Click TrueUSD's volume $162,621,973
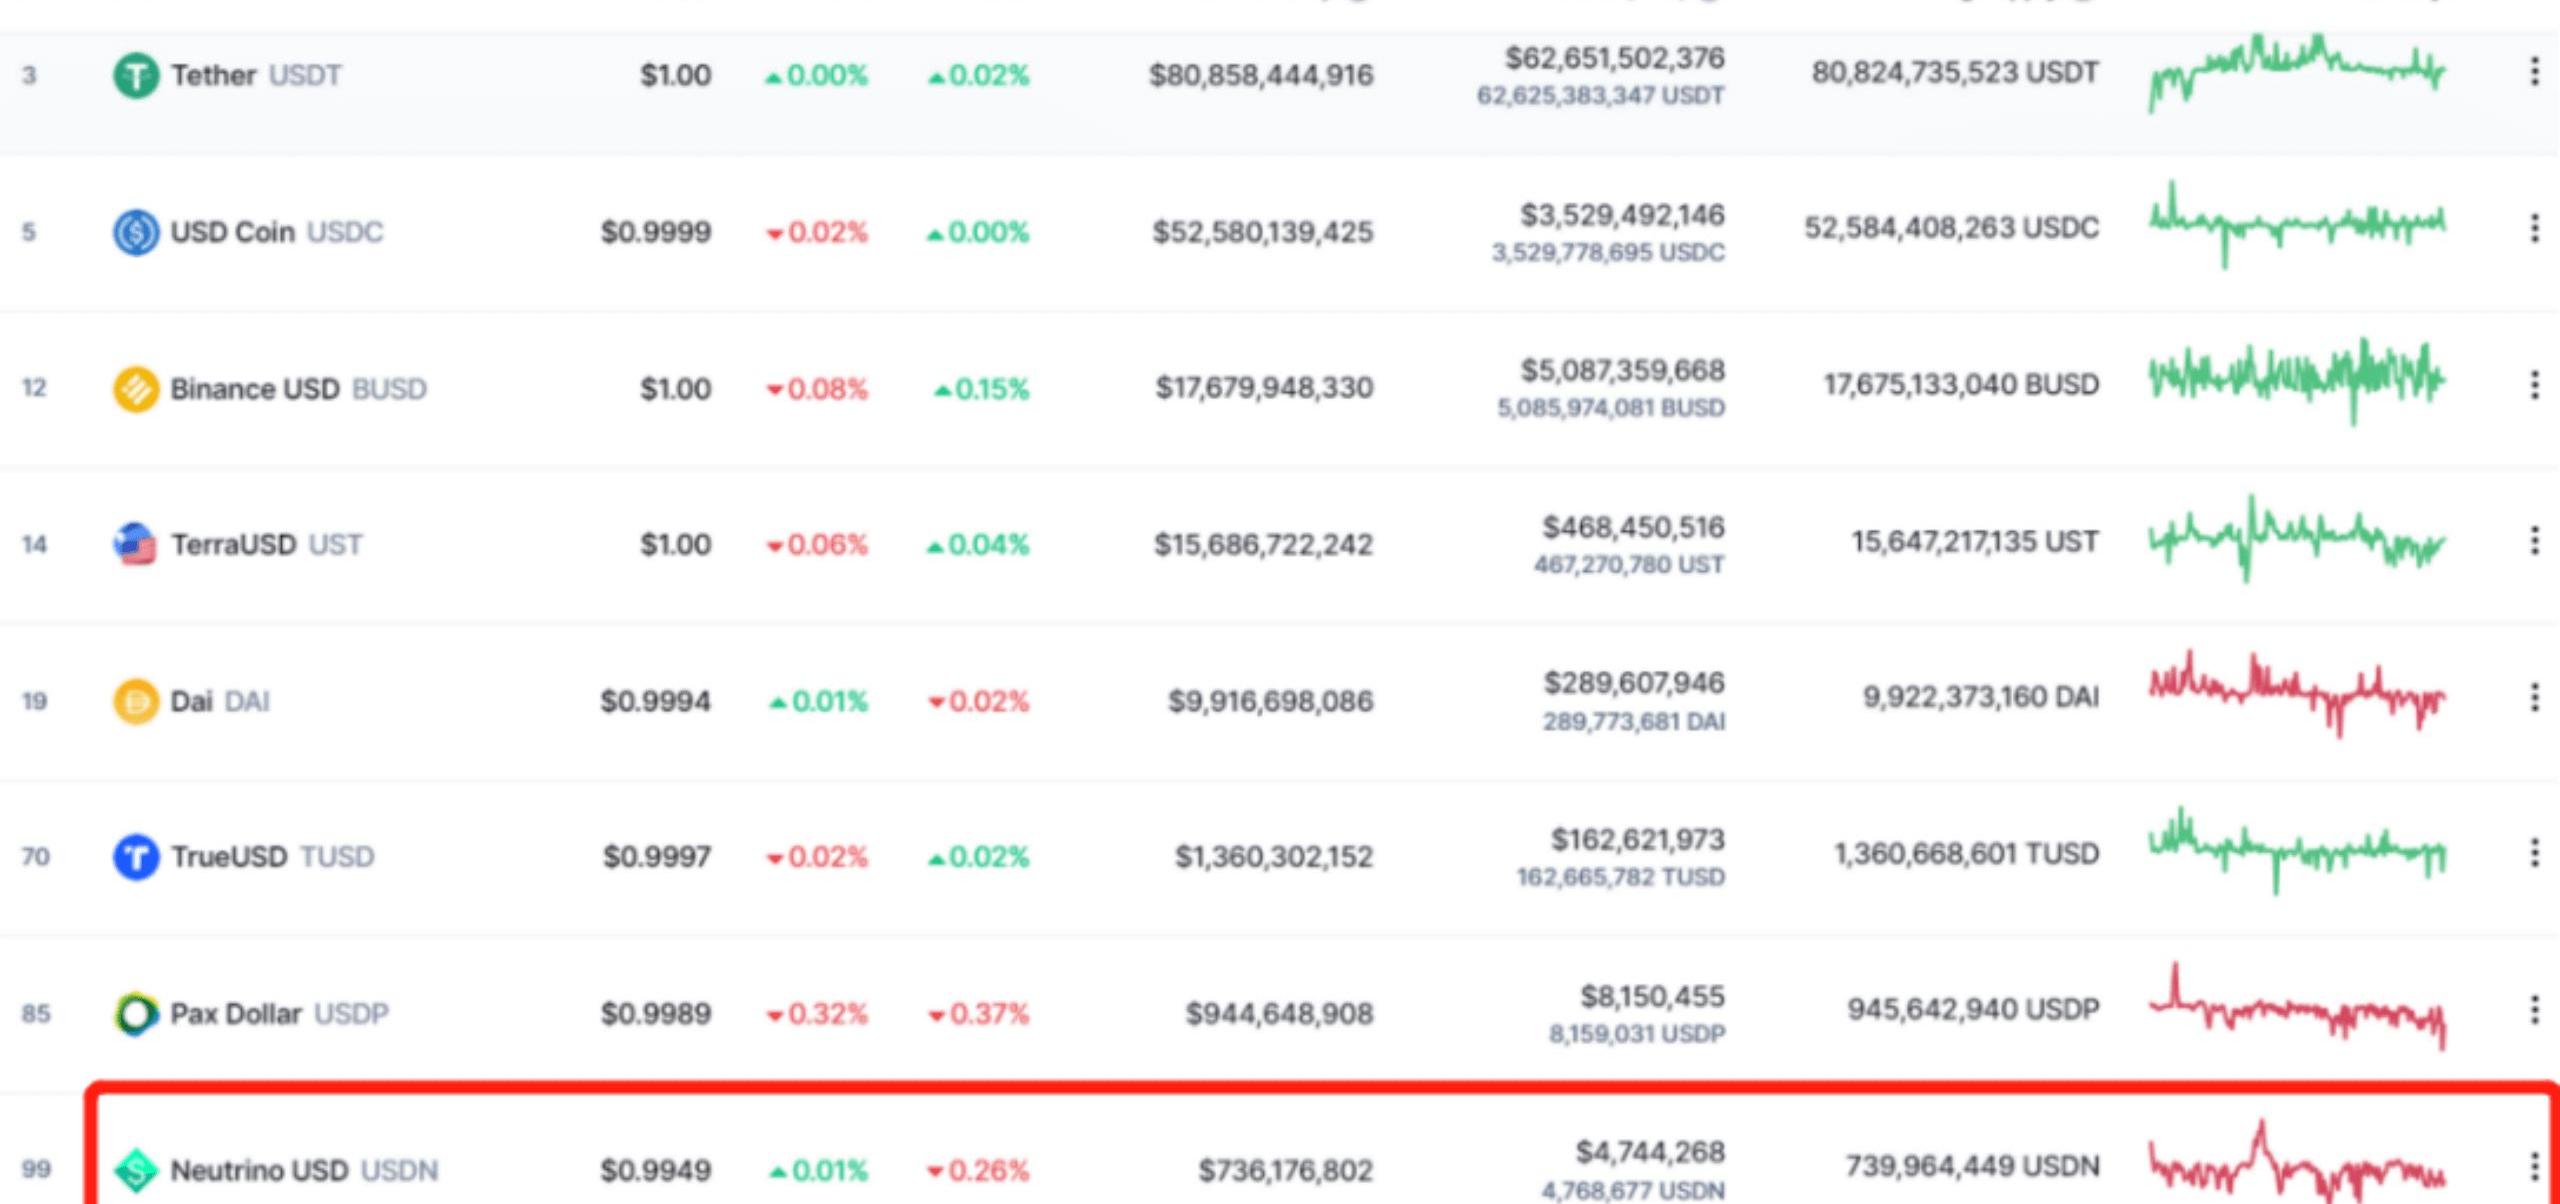The width and height of the screenshot is (2560, 1204). click(1638, 839)
